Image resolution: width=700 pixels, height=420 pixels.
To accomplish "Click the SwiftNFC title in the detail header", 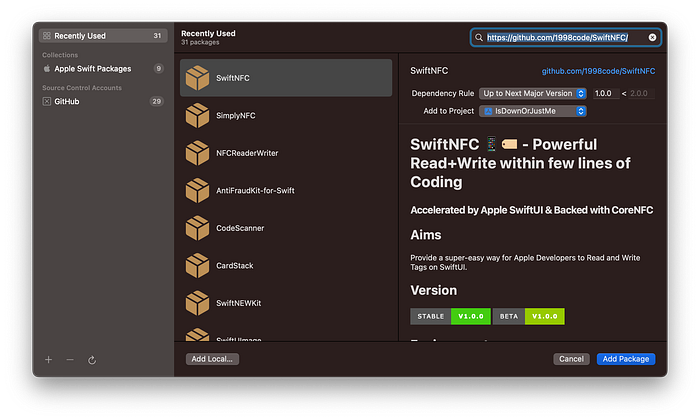I will point(429,71).
